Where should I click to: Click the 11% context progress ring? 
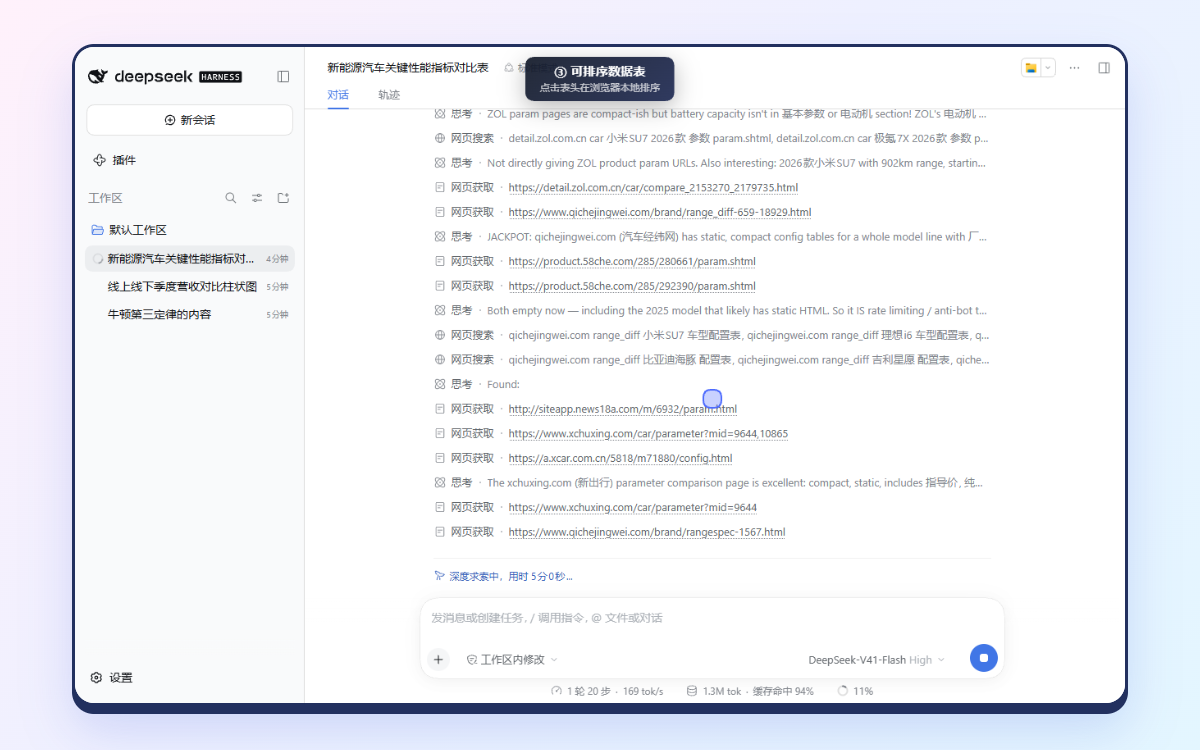[842, 691]
